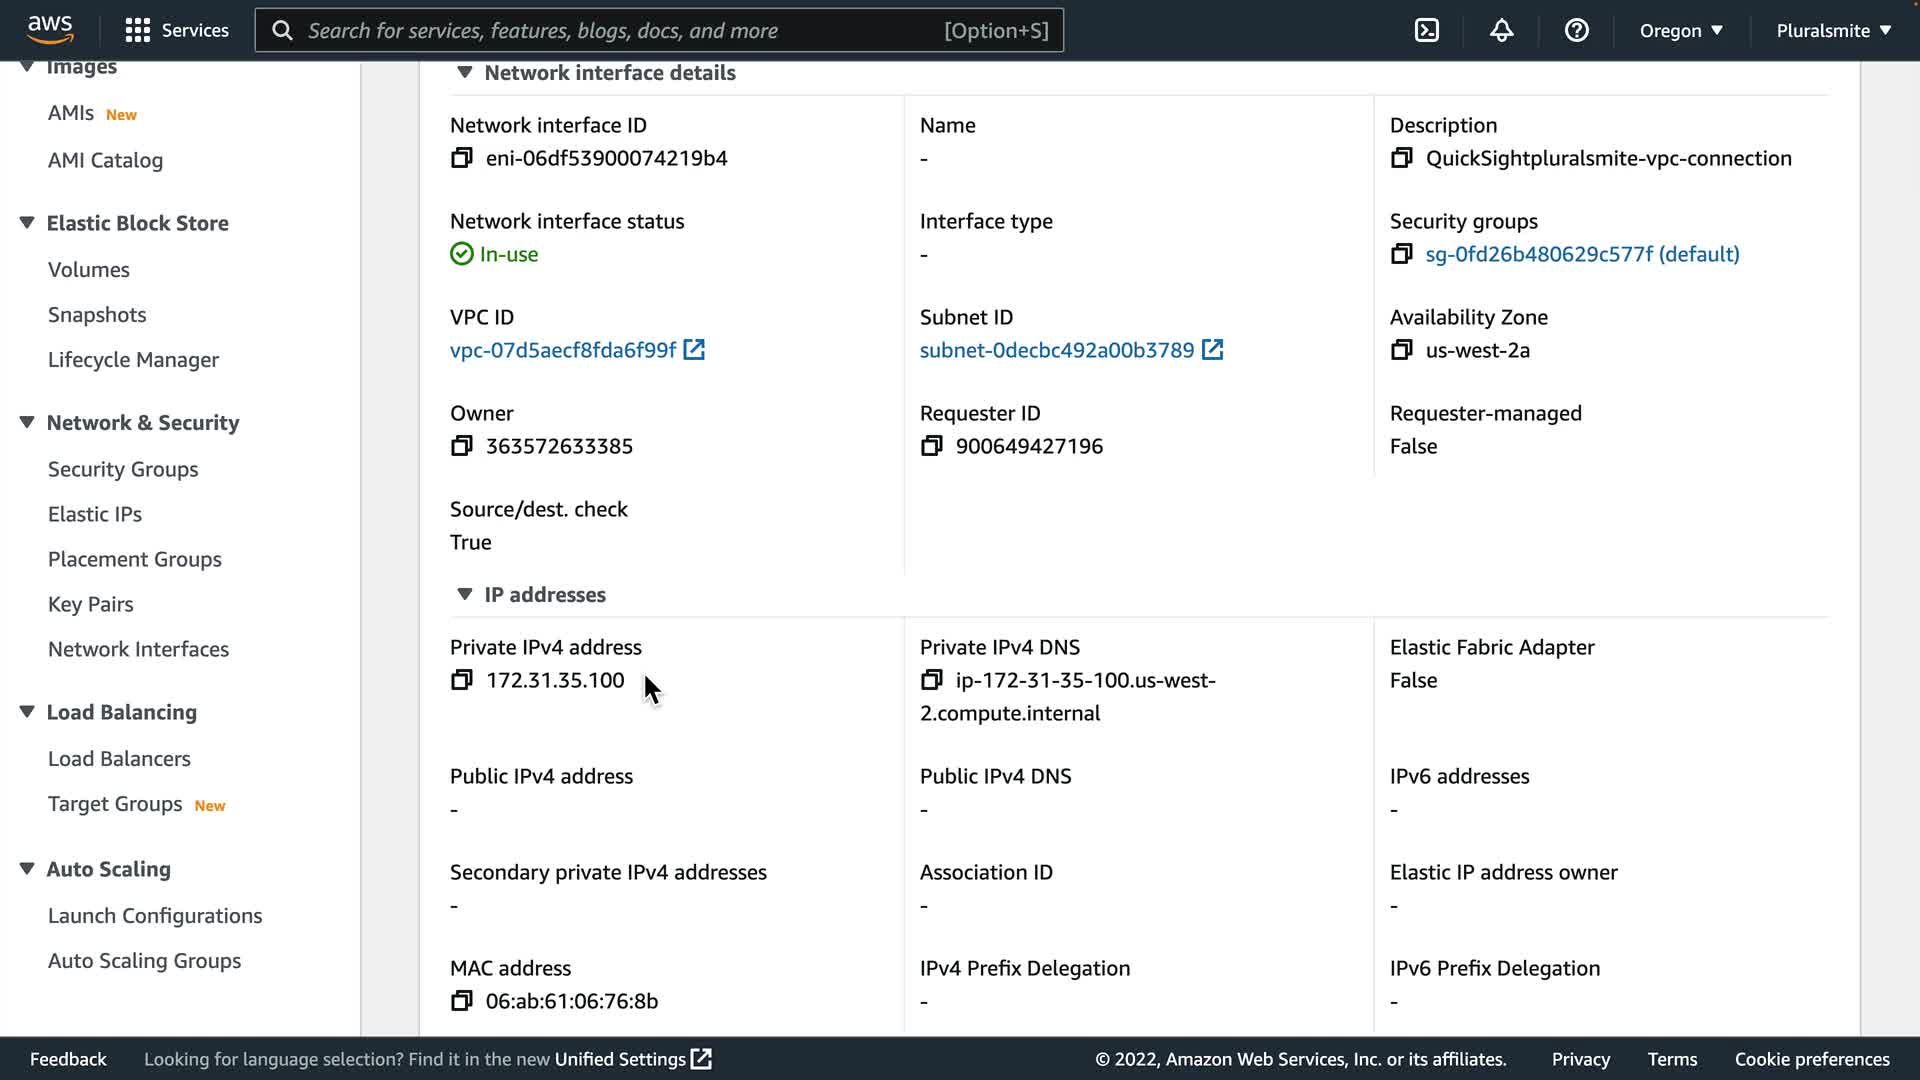
Task: Copy the network interface ID
Action: point(461,158)
